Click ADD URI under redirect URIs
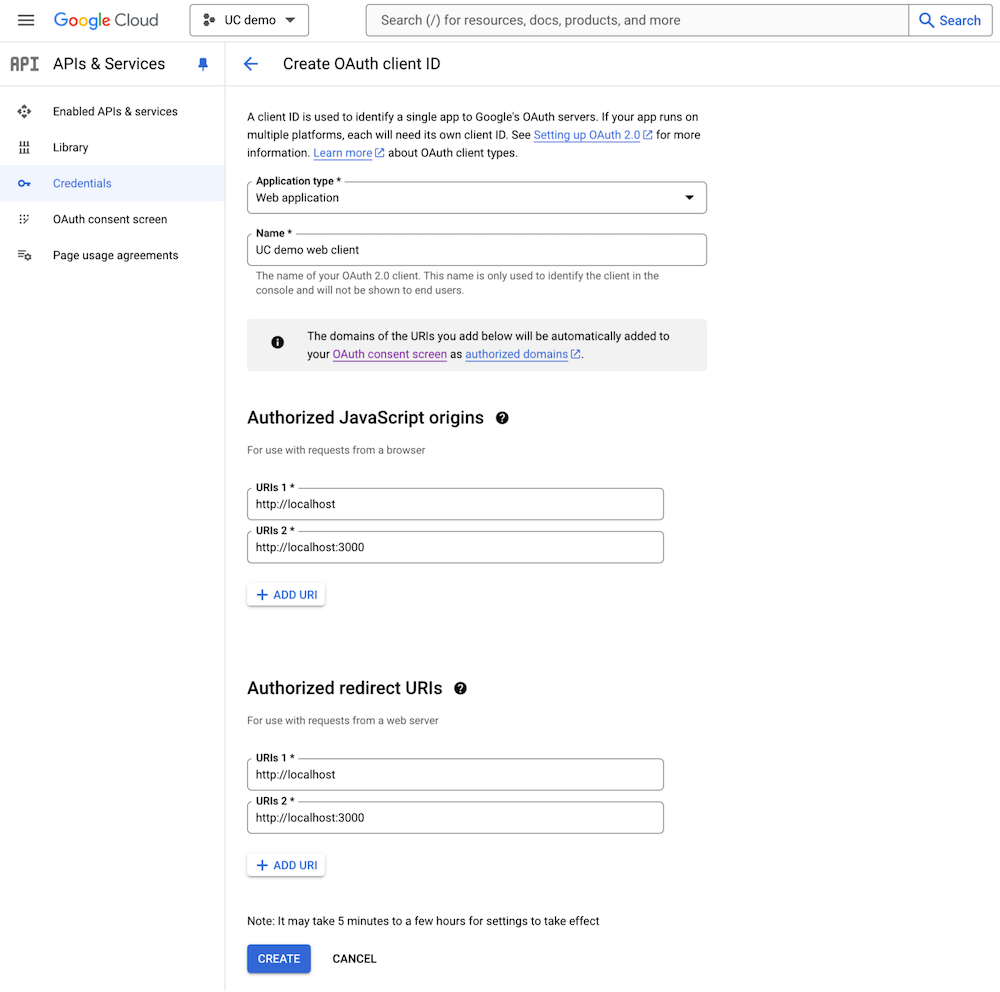 (x=286, y=866)
